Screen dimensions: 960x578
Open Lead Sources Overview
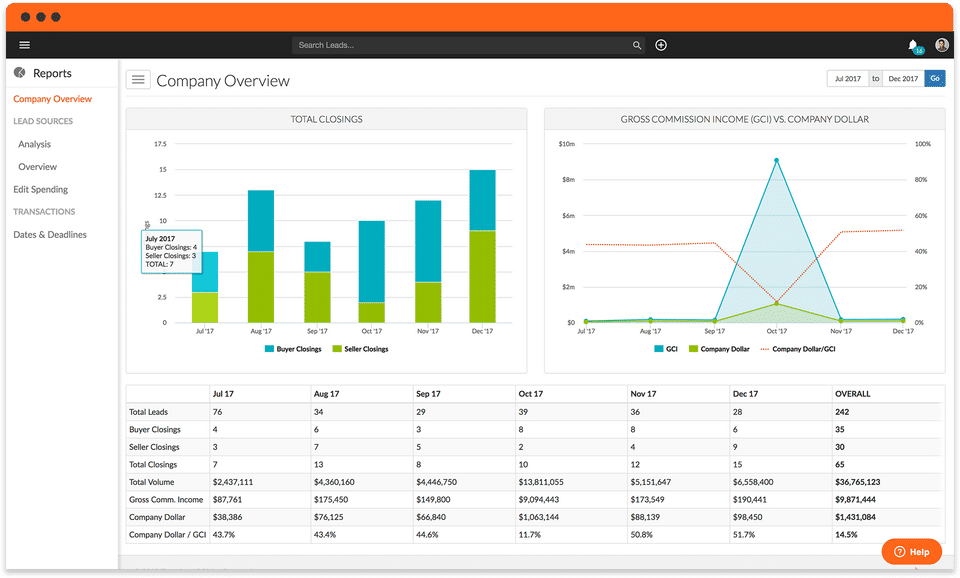click(37, 167)
